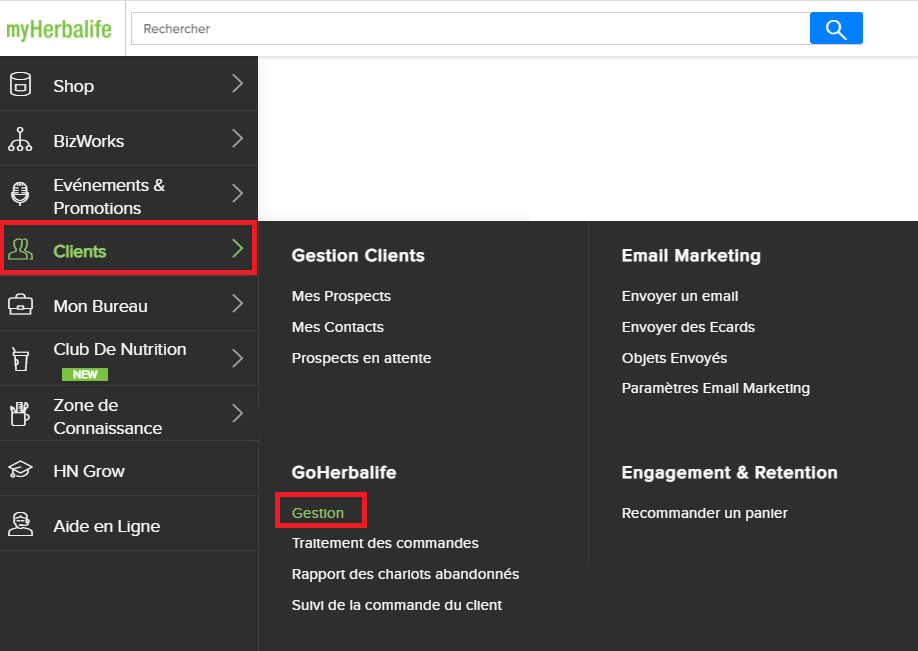Viewport: 918px width, 651px height.
Task: Click the Mon Bureau briefcase icon
Action: coord(20,304)
